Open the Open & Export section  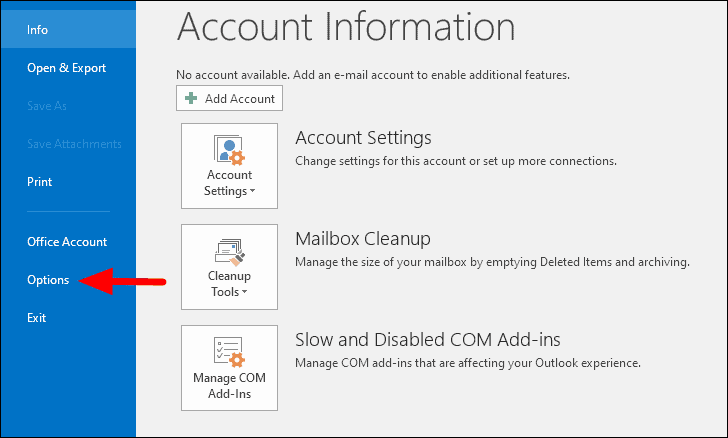tap(66, 68)
